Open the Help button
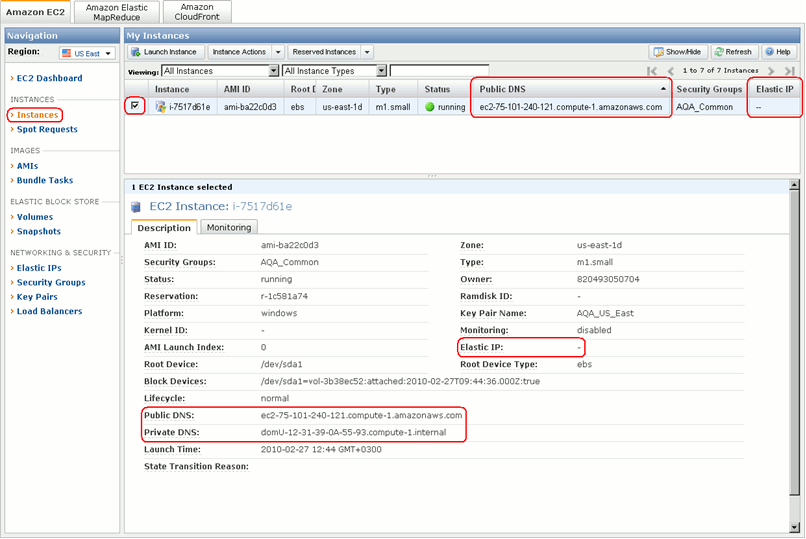Image resolution: width=806 pixels, height=539 pixels. (778, 52)
